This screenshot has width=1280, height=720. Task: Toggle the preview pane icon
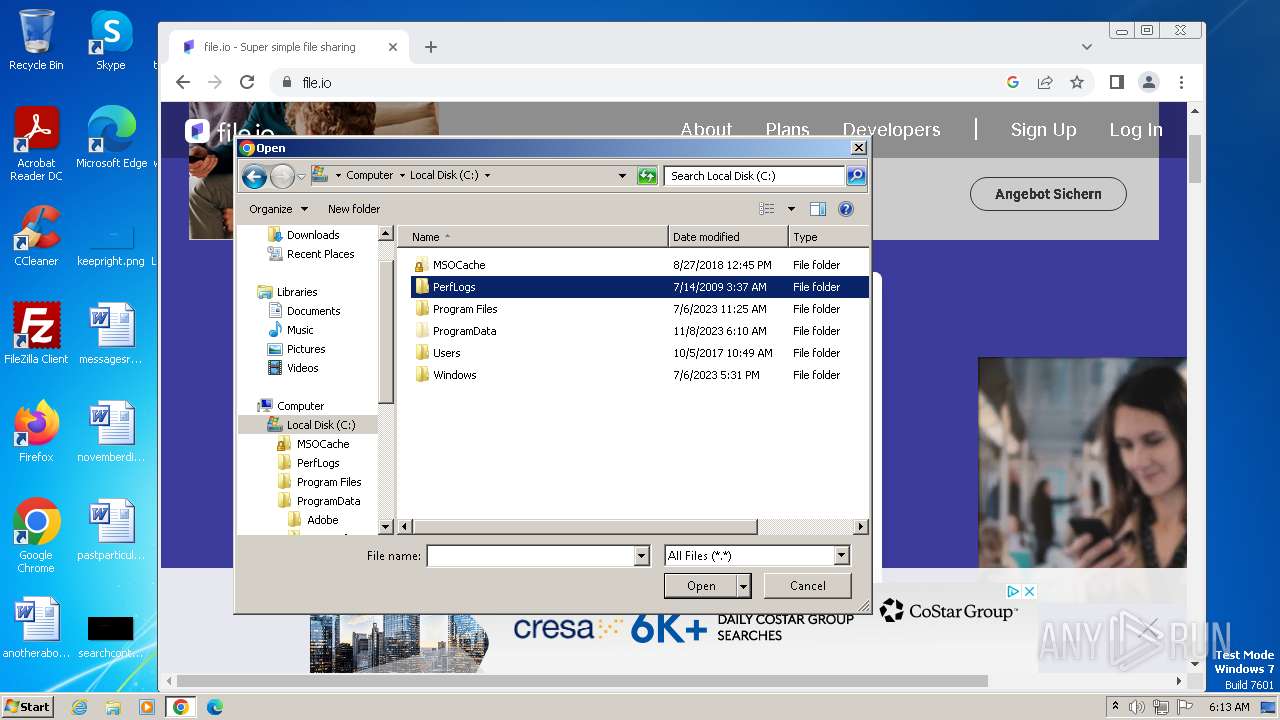818,209
